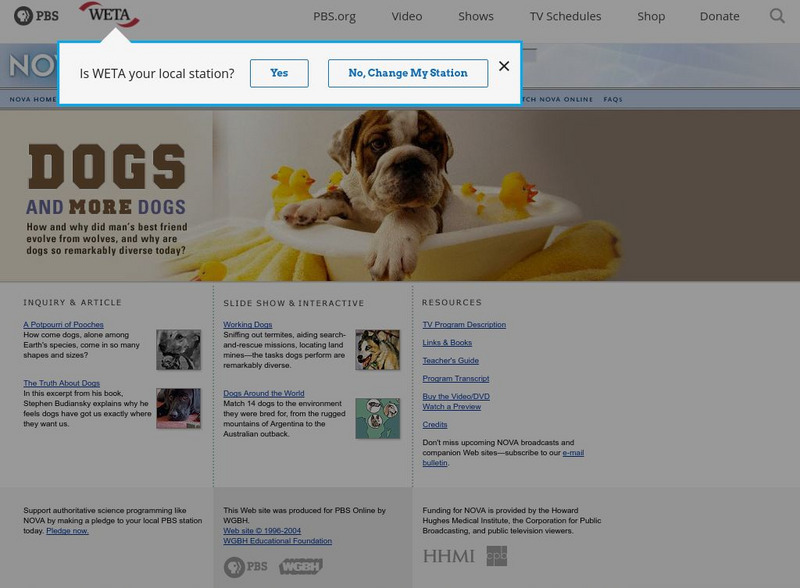
Task: Click the Pledge now link
Action: tap(67, 531)
